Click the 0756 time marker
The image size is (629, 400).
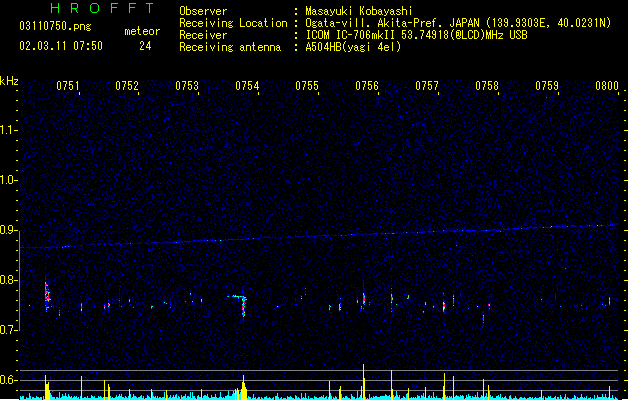[367, 86]
